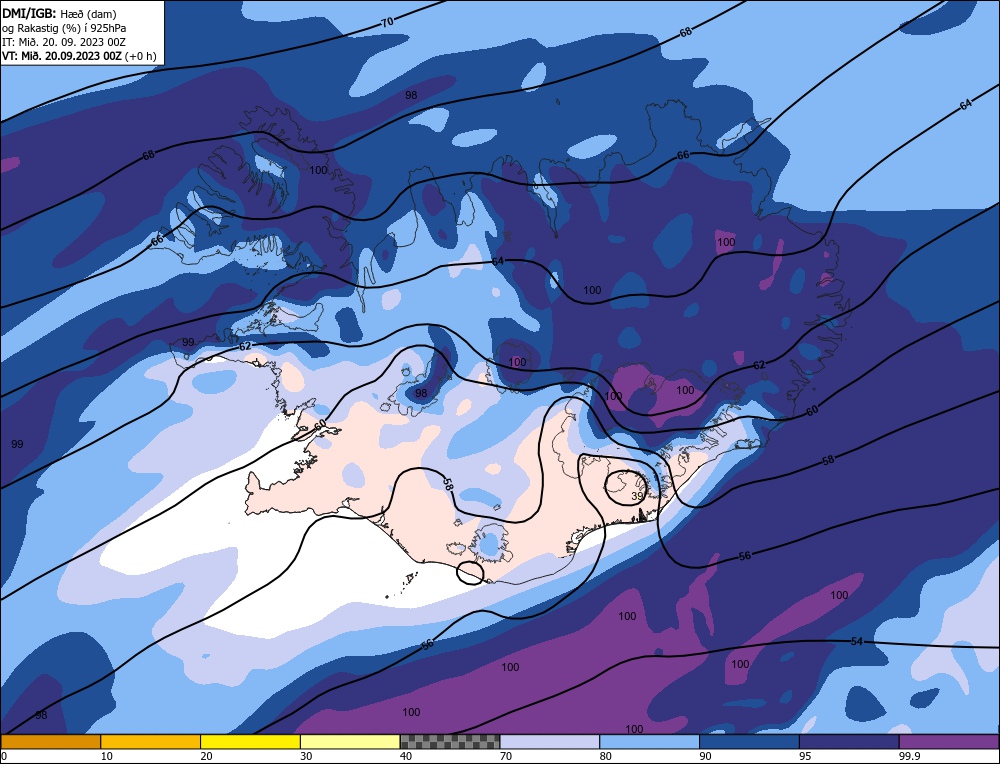Click the 'IT: Mið. 20. 09. 2023 00Z' line
The image size is (1000, 764).
coord(64,41)
